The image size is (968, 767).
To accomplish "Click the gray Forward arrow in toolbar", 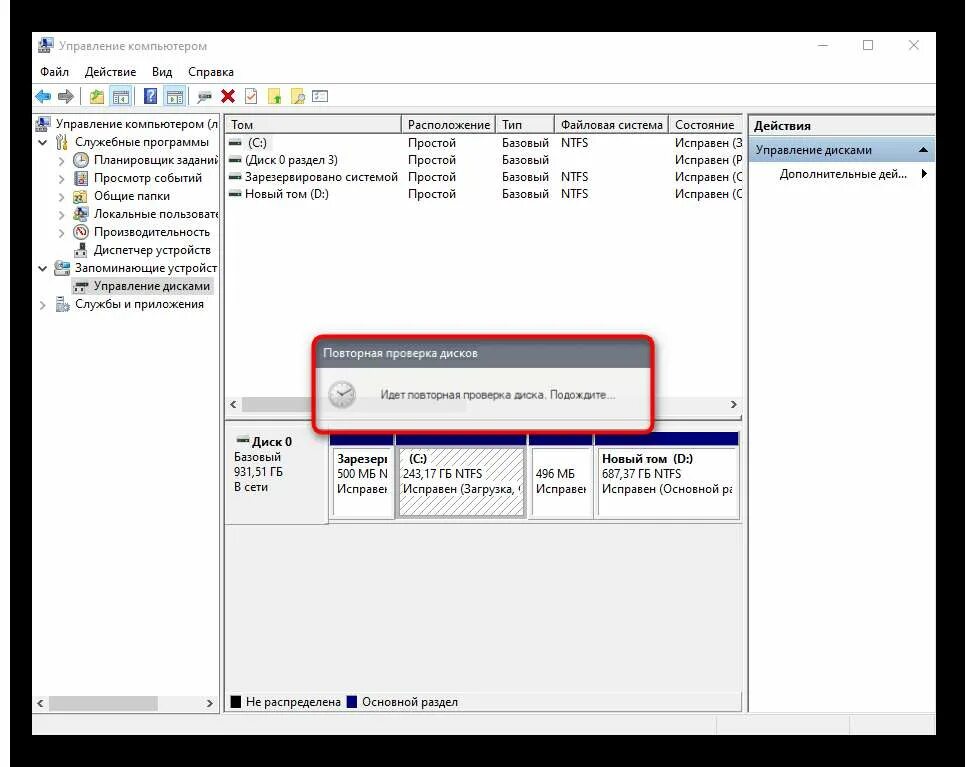I will coord(66,96).
